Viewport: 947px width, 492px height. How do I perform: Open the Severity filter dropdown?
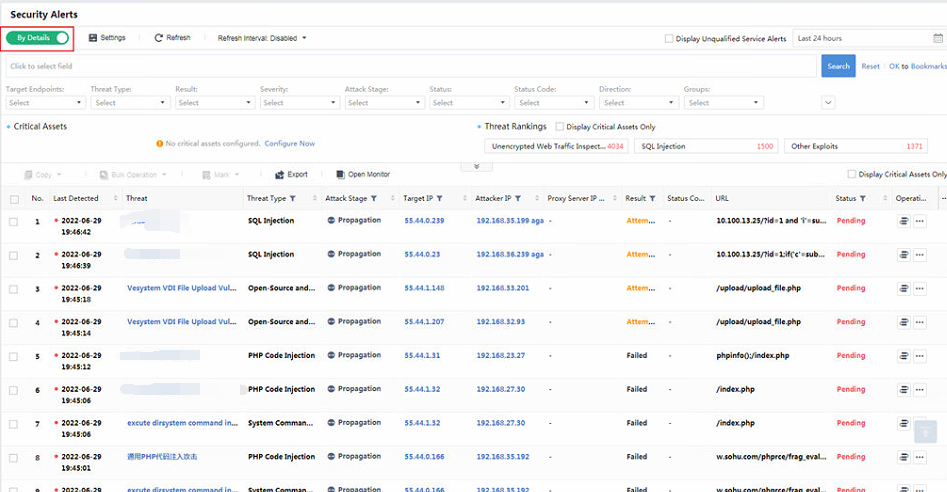299,102
